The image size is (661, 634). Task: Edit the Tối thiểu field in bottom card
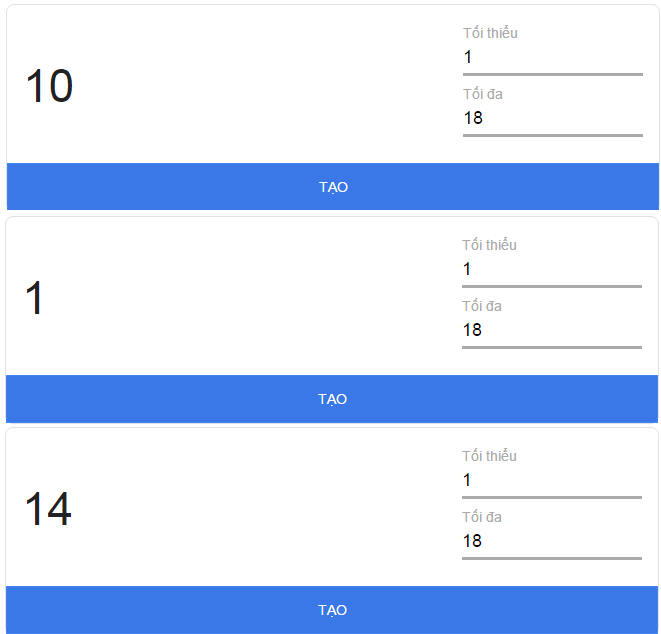(x=551, y=480)
